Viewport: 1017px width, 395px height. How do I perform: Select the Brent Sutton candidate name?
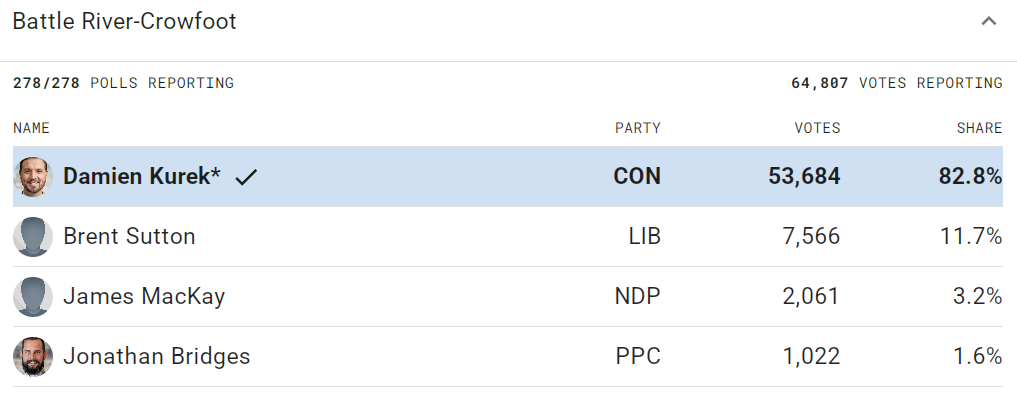[x=129, y=236]
